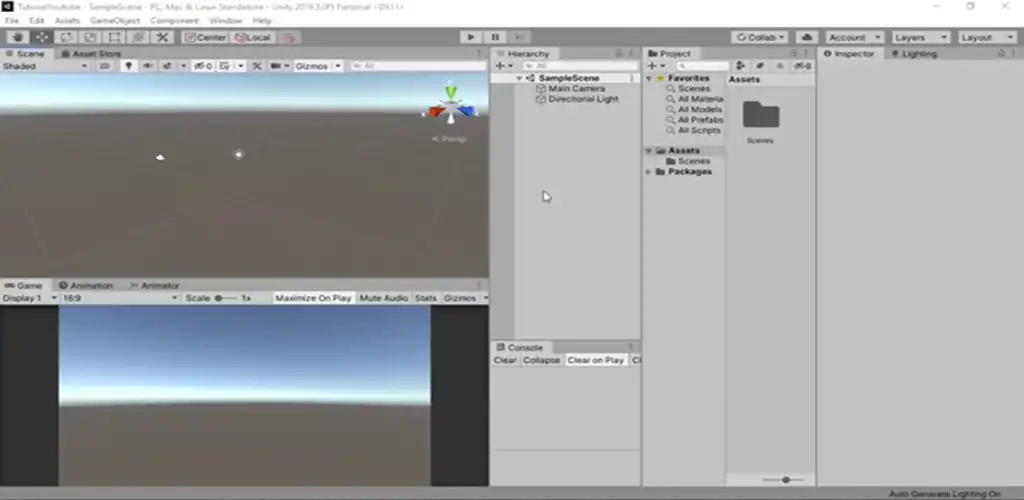Toggle grid snapping icon in toolbar
Viewport: 1024px width, 500px height.
(289, 37)
